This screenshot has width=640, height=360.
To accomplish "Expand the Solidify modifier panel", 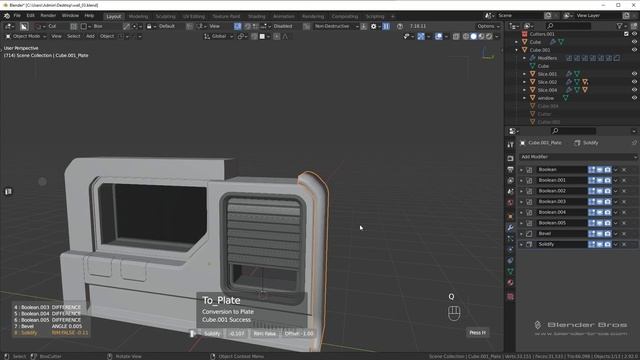I will (521, 244).
